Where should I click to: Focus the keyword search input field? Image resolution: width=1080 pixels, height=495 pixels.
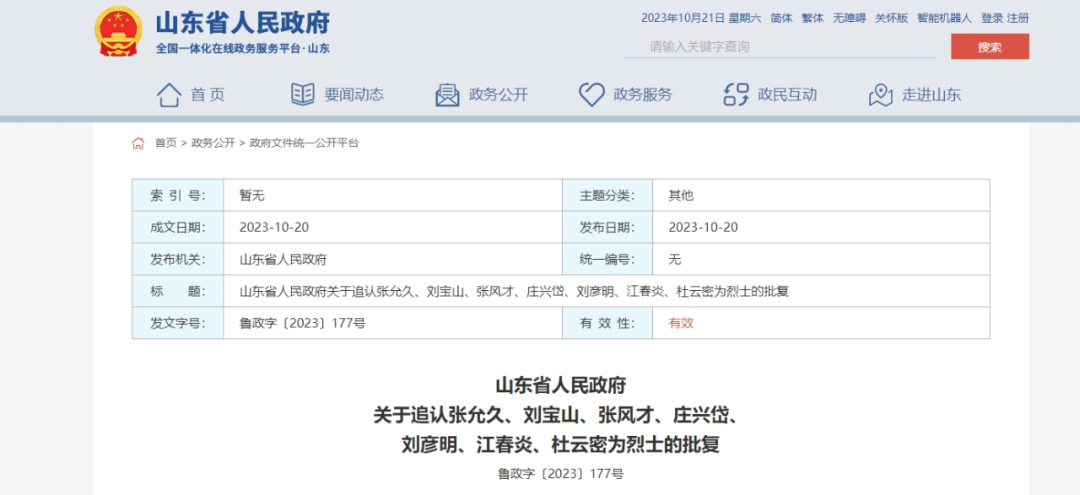780,46
